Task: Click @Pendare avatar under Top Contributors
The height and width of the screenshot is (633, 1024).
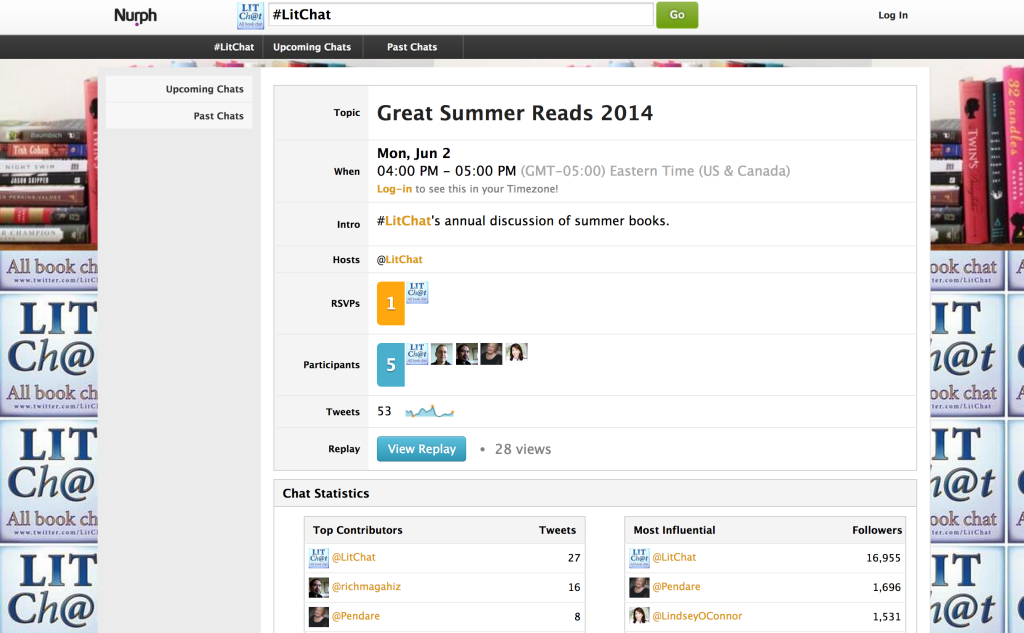Action: tap(319, 617)
